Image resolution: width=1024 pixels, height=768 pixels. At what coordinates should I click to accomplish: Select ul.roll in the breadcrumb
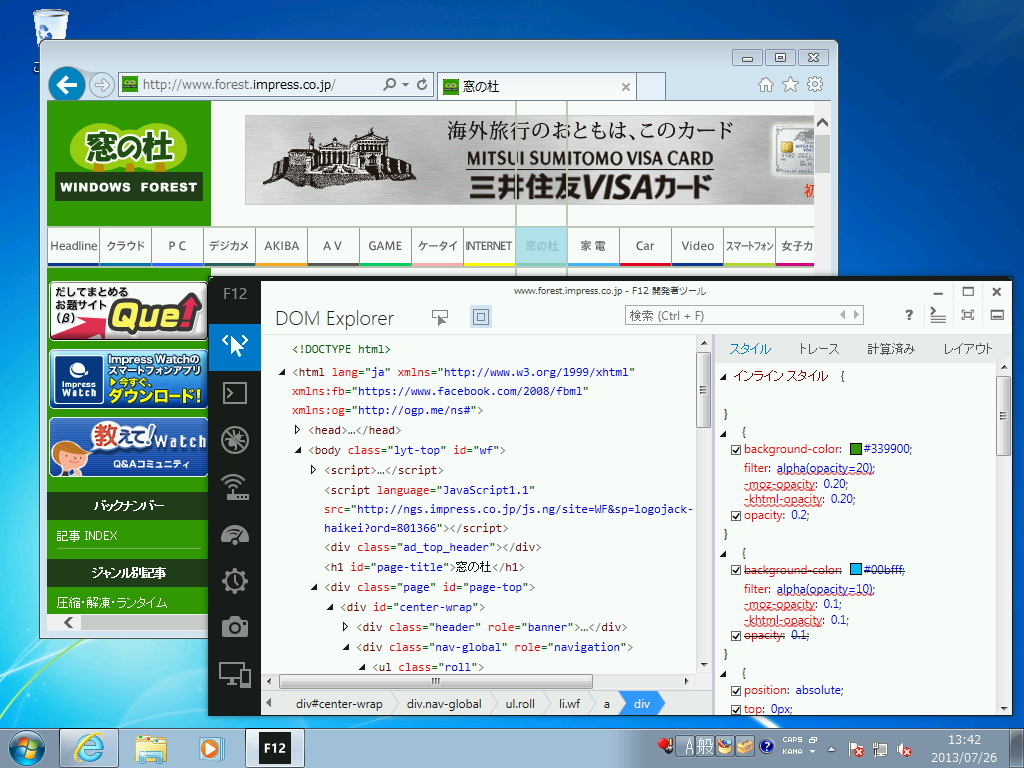coord(520,704)
